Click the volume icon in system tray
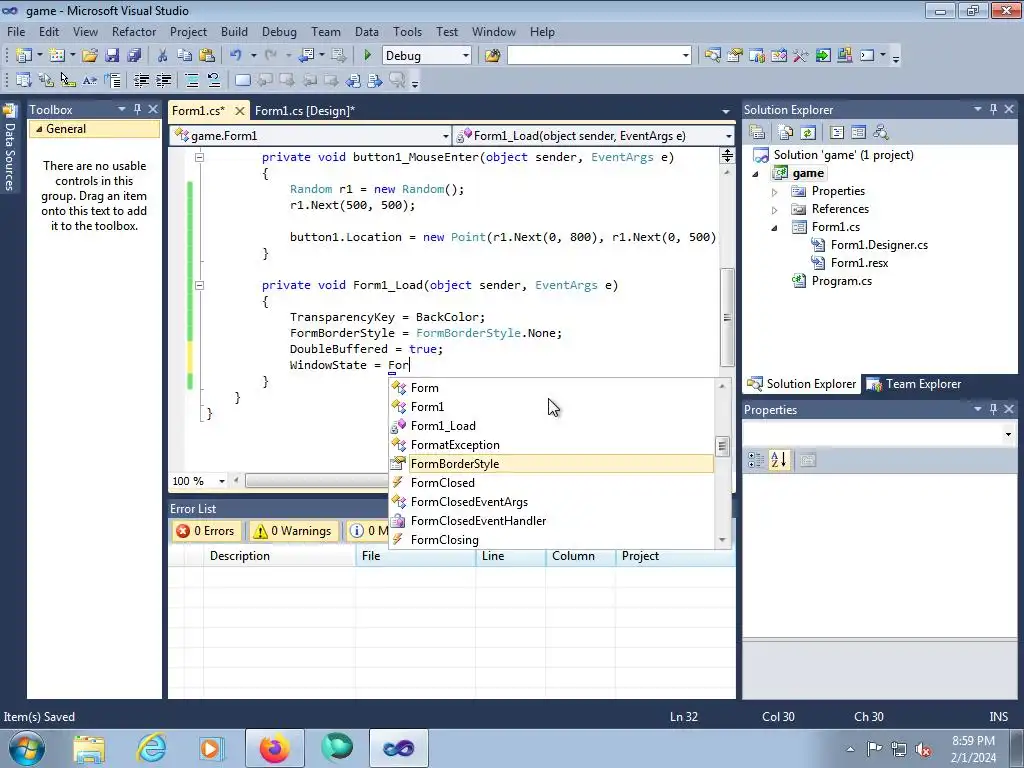1024x768 pixels. point(923,750)
